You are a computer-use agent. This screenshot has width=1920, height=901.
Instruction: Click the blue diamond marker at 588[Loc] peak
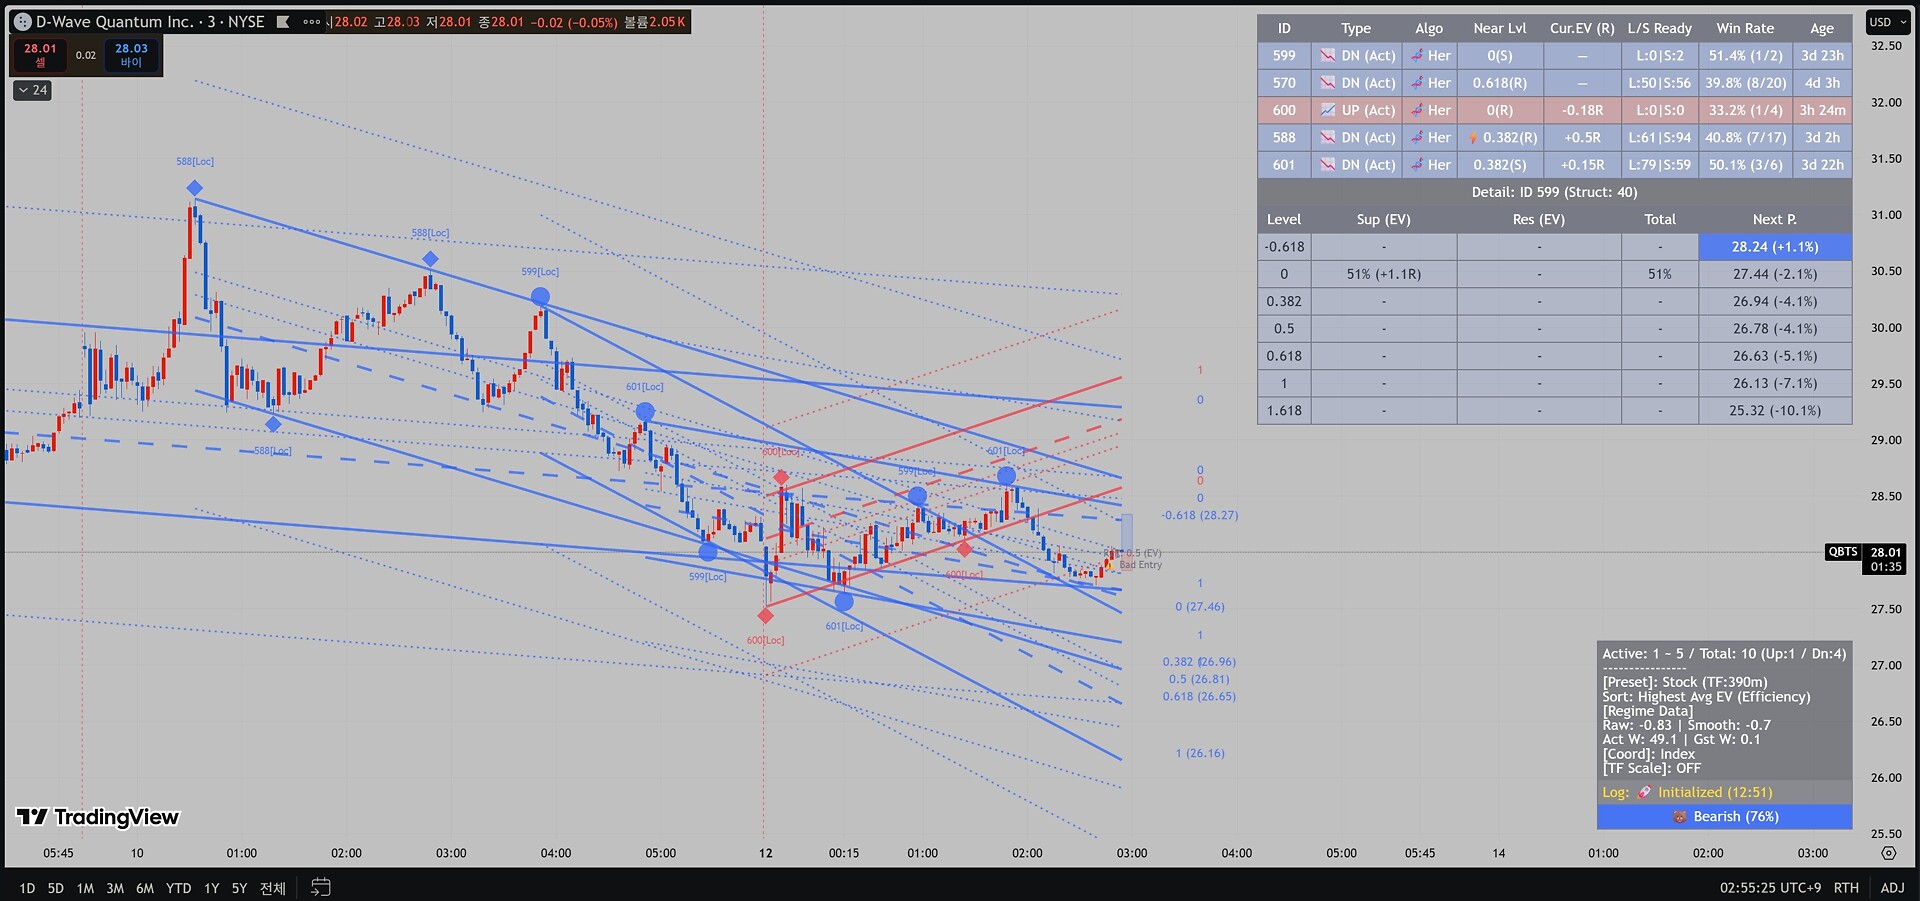195,188
